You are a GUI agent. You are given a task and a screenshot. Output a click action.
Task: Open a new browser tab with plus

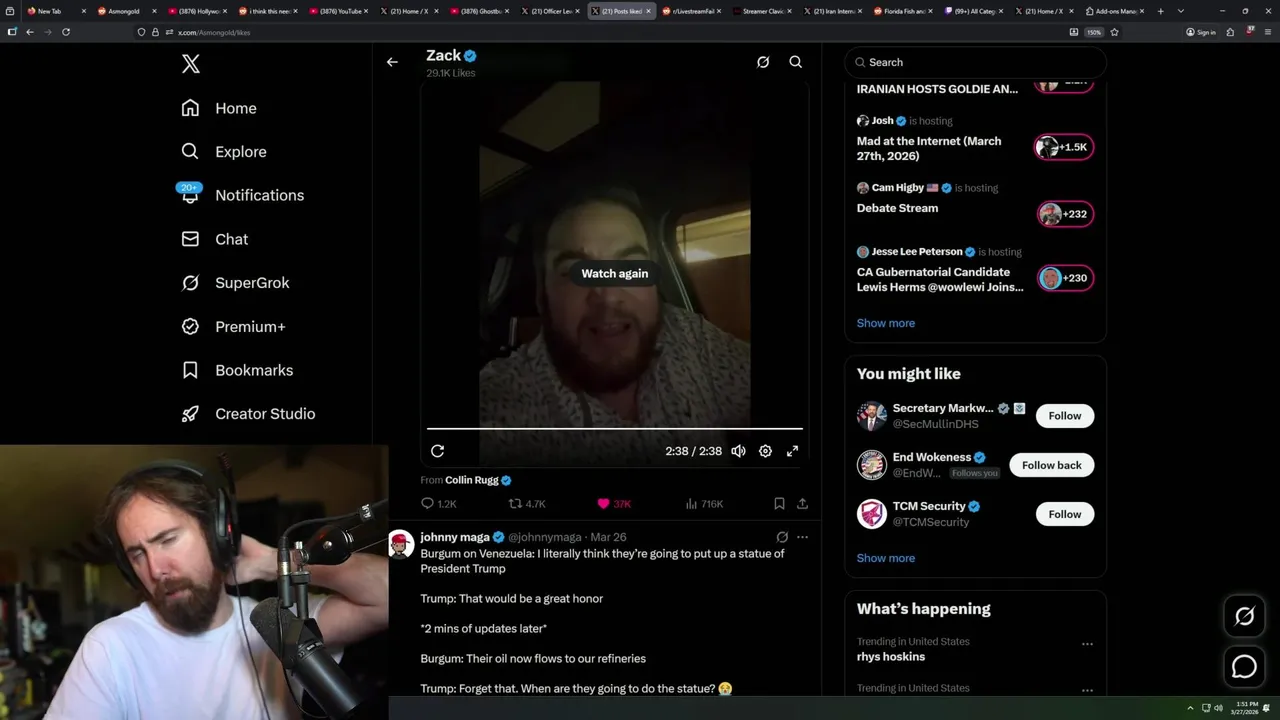coord(1161,11)
